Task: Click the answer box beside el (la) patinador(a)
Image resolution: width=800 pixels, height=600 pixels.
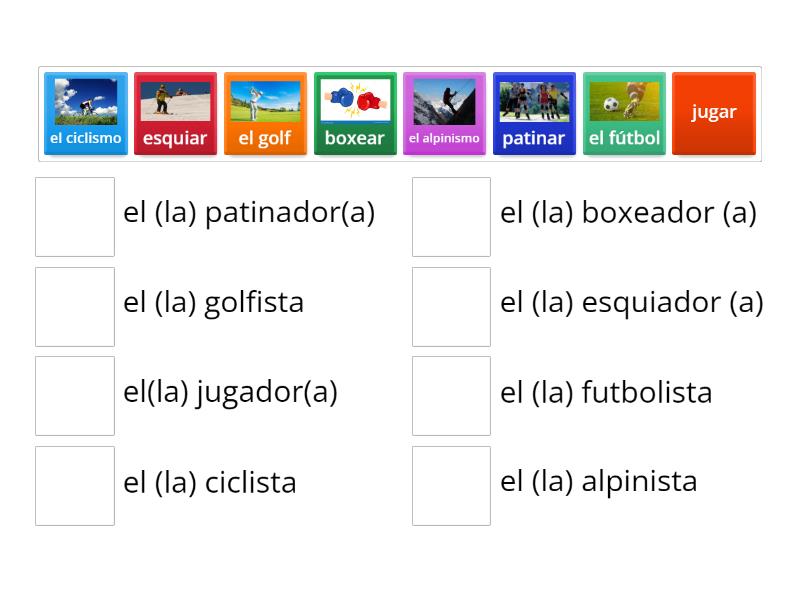Action: (75, 213)
